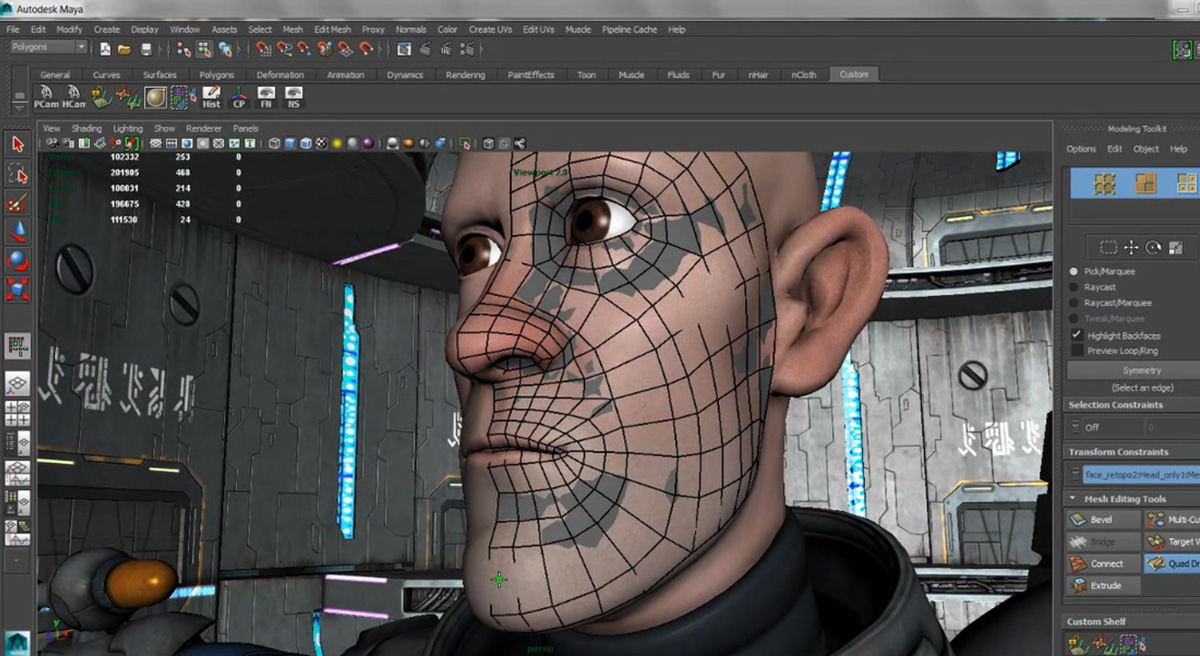Click the FN shelf icon
The height and width of the screenshot is (656, 1200).
pyautogui.click(x=266, y=95)
